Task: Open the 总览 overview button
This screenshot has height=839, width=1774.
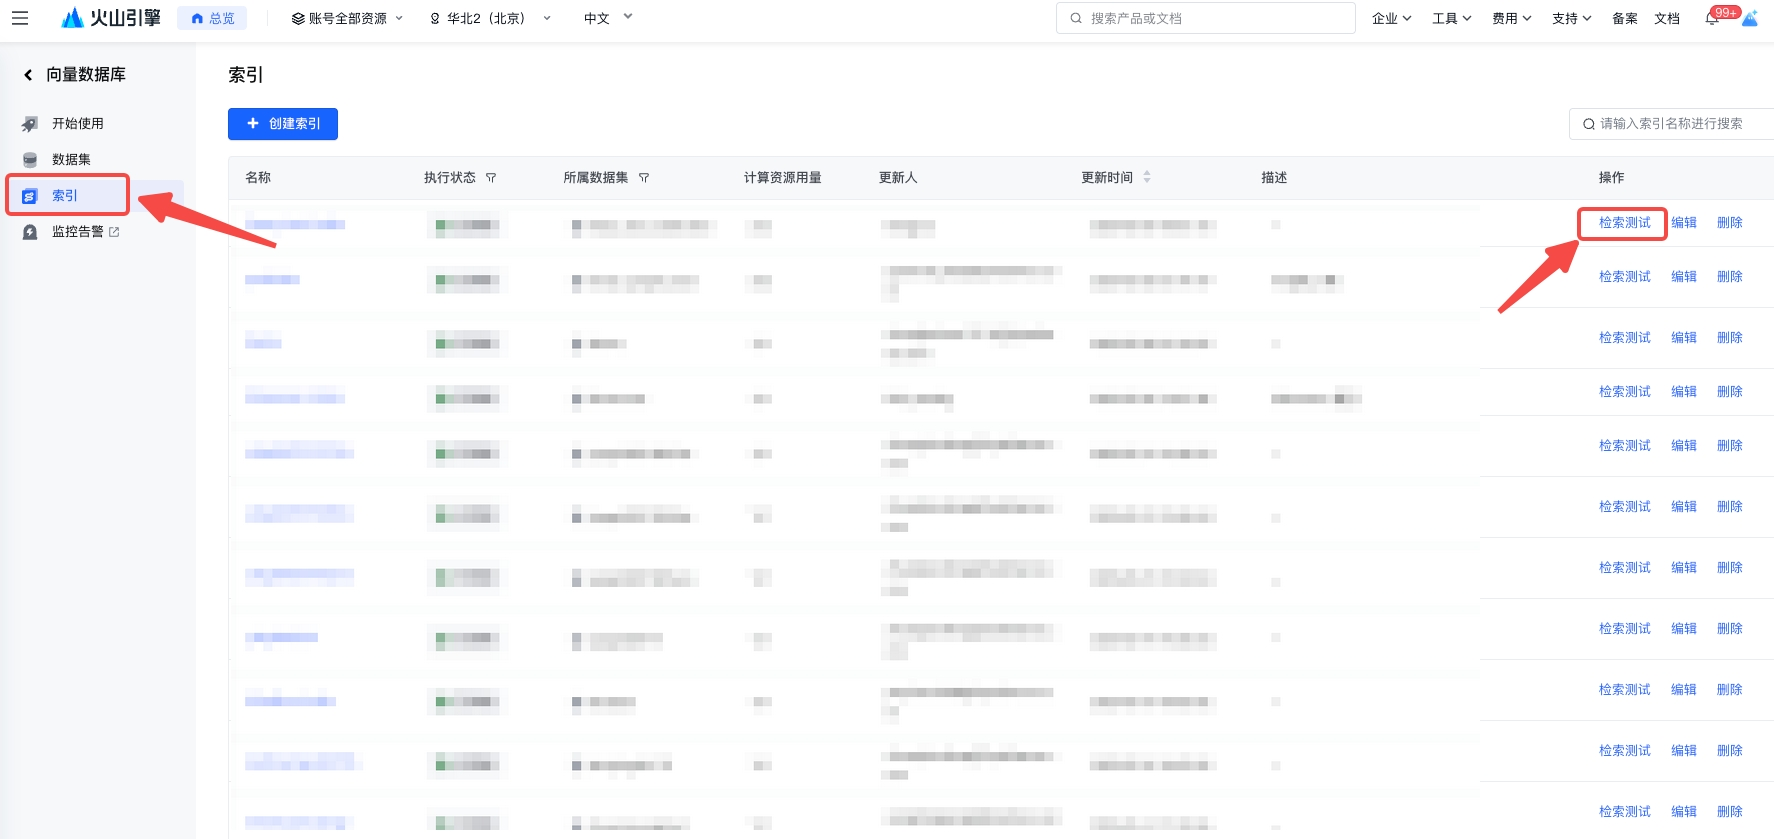Action: (x=212, y=18)
